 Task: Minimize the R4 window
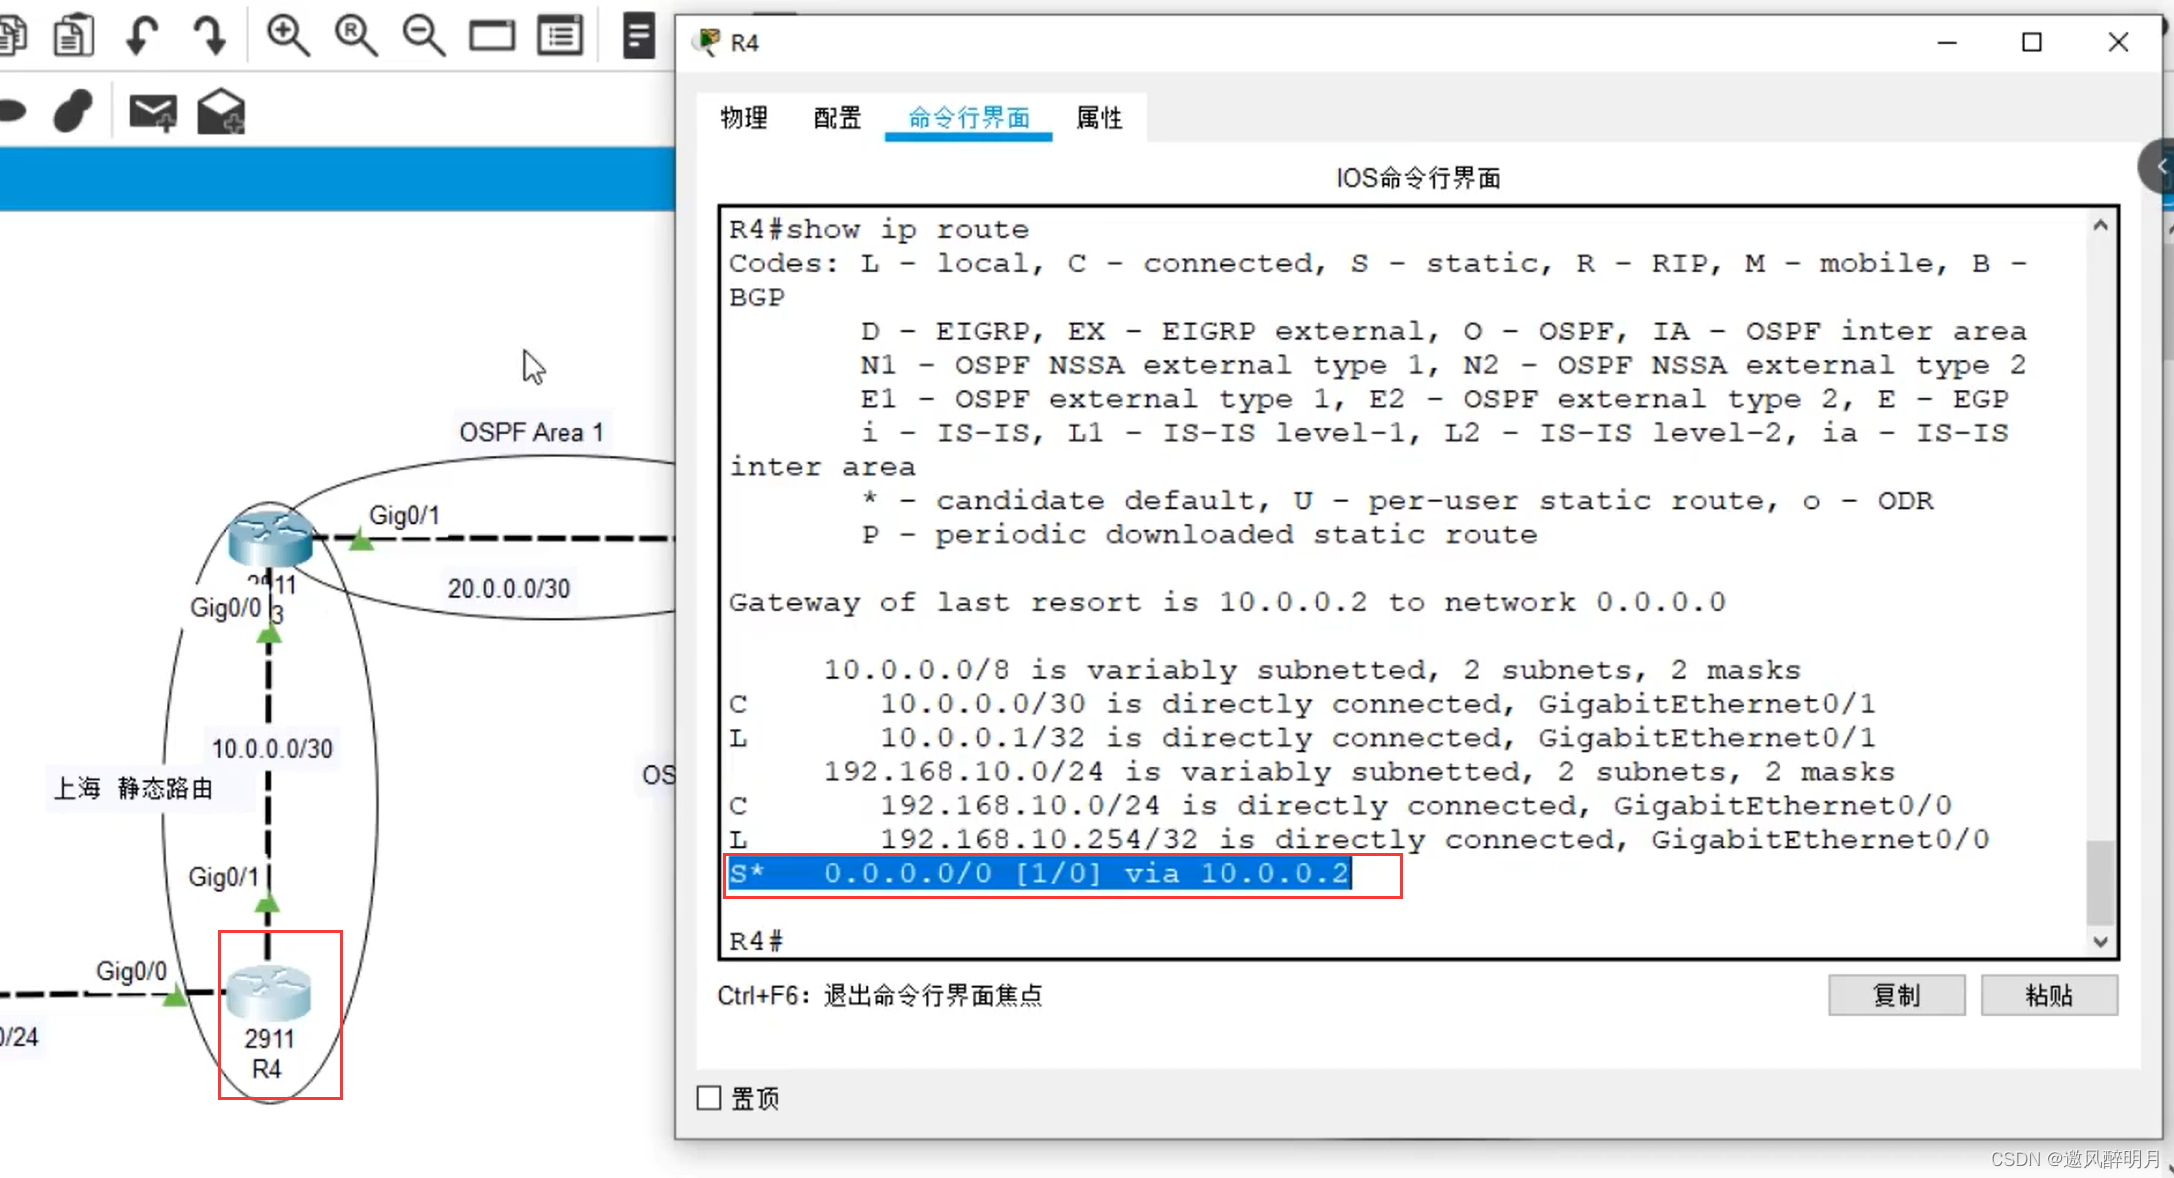(x=1946, y=42)
